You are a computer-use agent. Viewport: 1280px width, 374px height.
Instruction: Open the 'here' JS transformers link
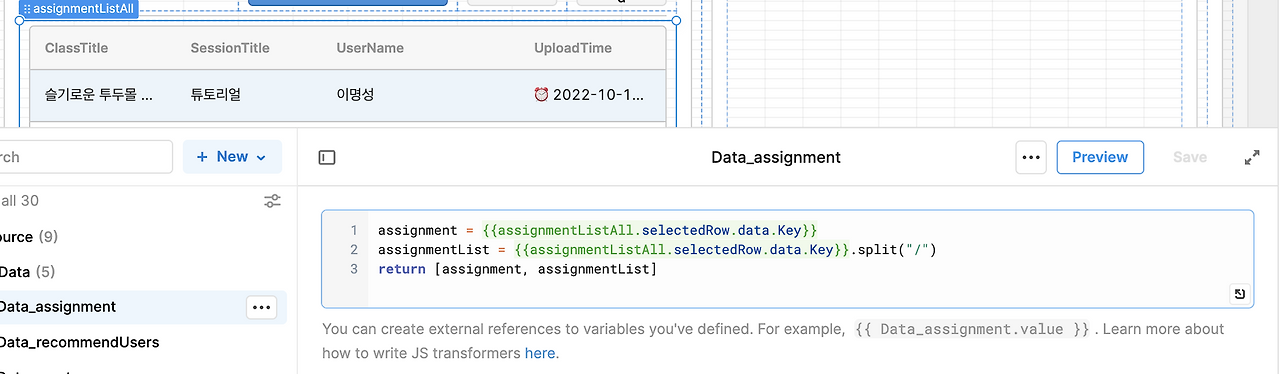(539, 353)
